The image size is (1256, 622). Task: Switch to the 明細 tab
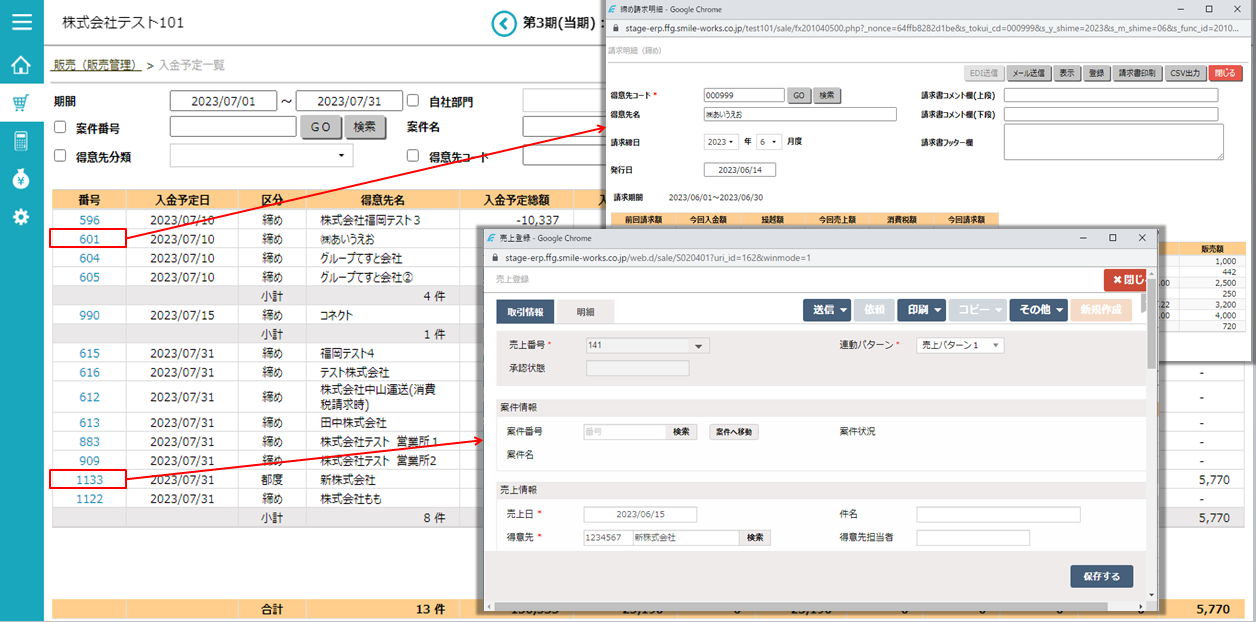[585, 312]
